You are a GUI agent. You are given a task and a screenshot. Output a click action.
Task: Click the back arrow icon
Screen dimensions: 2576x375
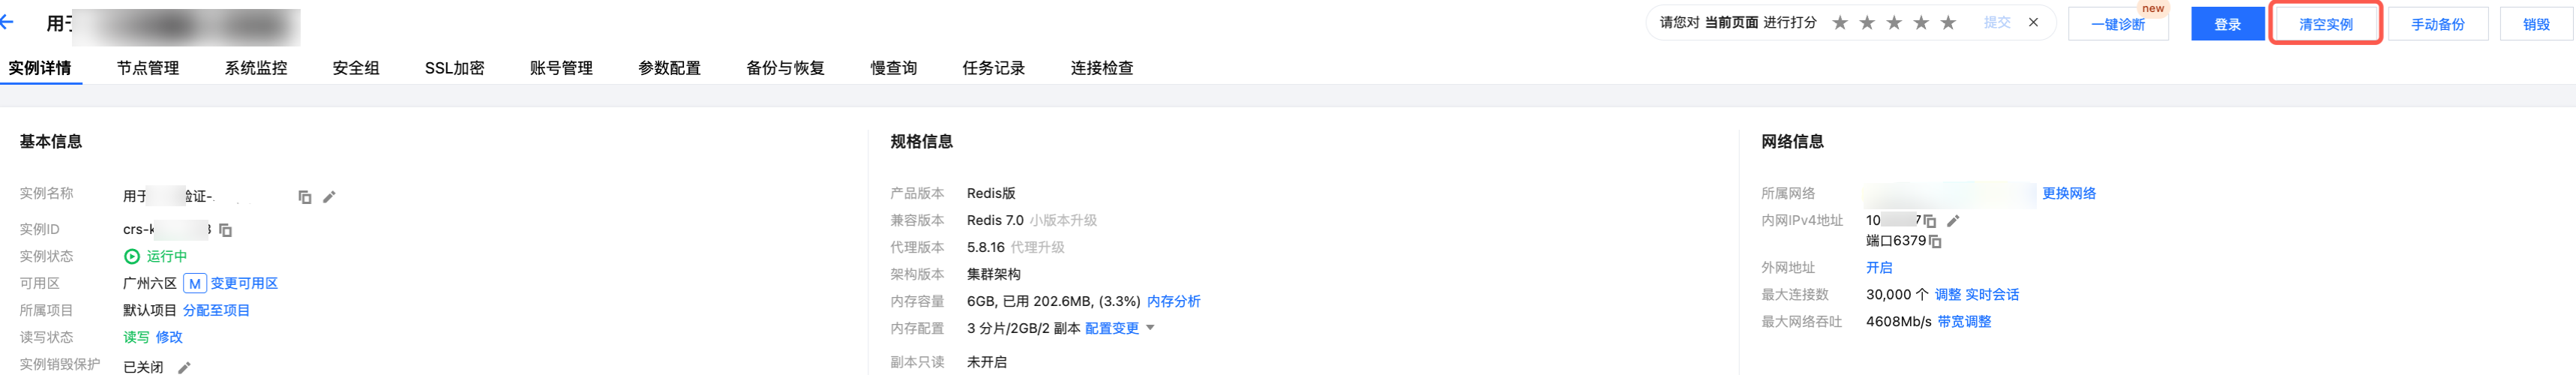pyautogui.click(x=8, y=22)
